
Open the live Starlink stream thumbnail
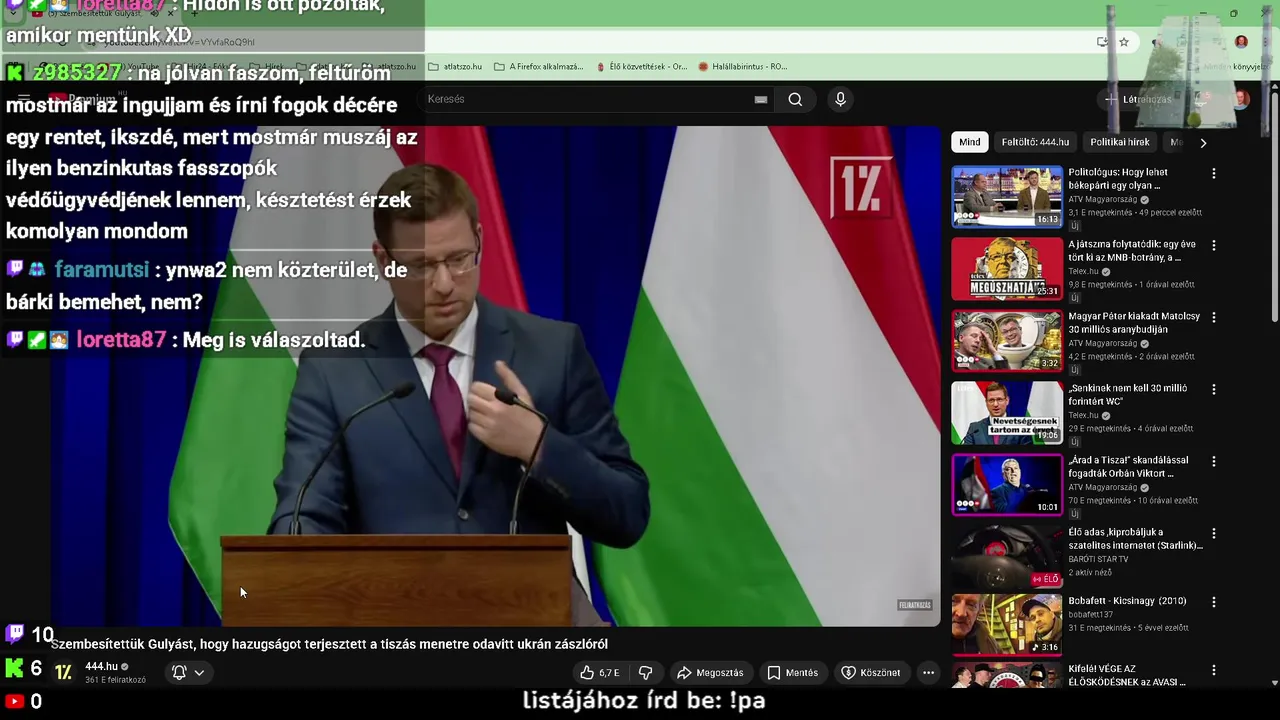[x=1007, y=557]
